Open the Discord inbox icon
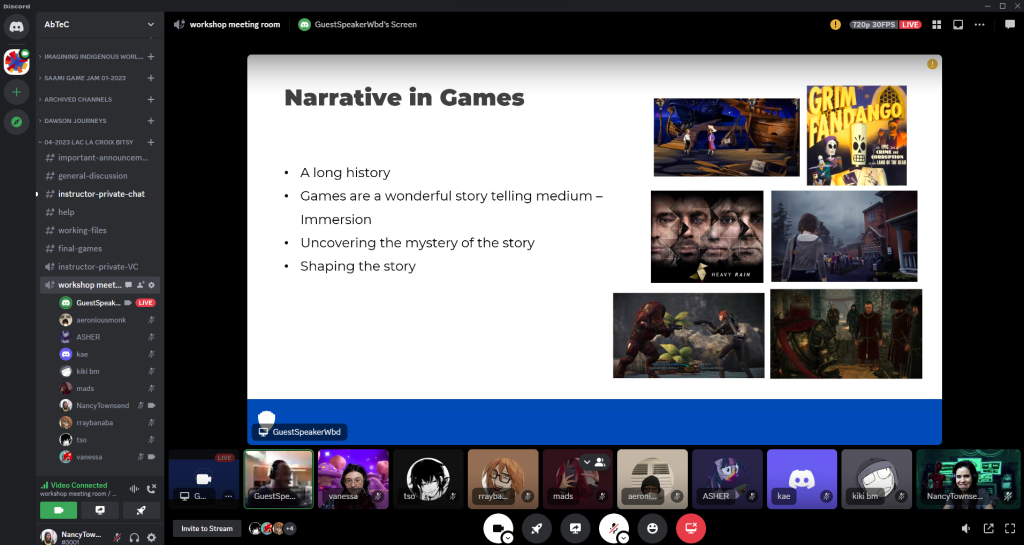The image size is (1024, 545). [x=957, y=24]
